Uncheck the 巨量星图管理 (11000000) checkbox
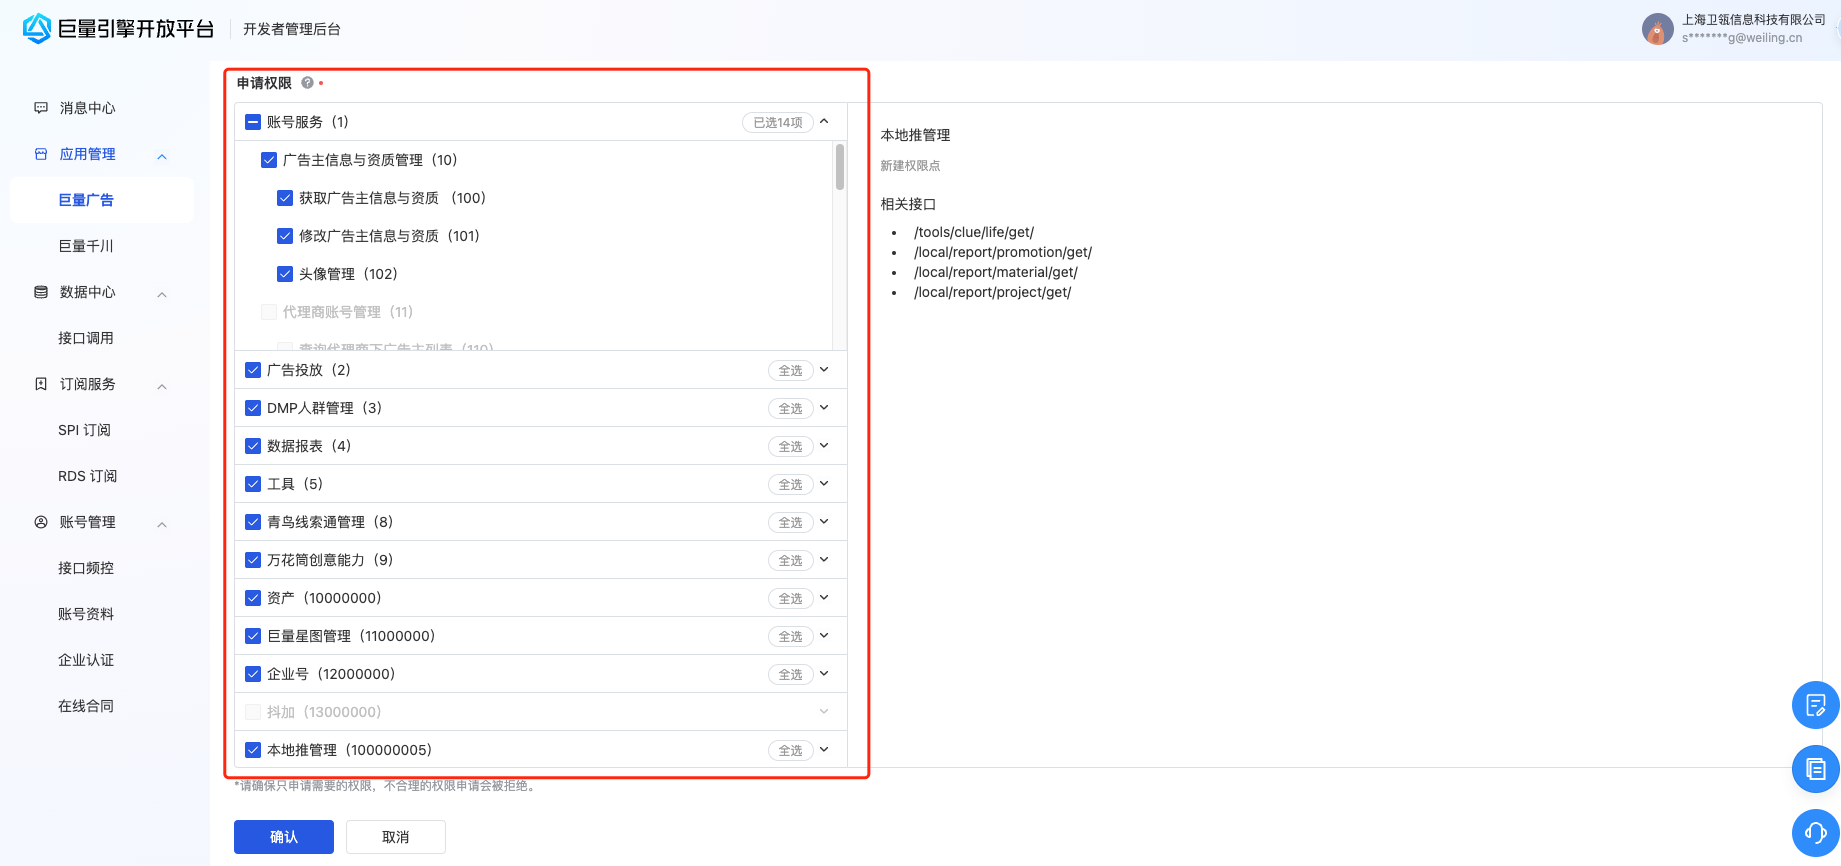Screen dimensions: 1841x866 point(253,636)
